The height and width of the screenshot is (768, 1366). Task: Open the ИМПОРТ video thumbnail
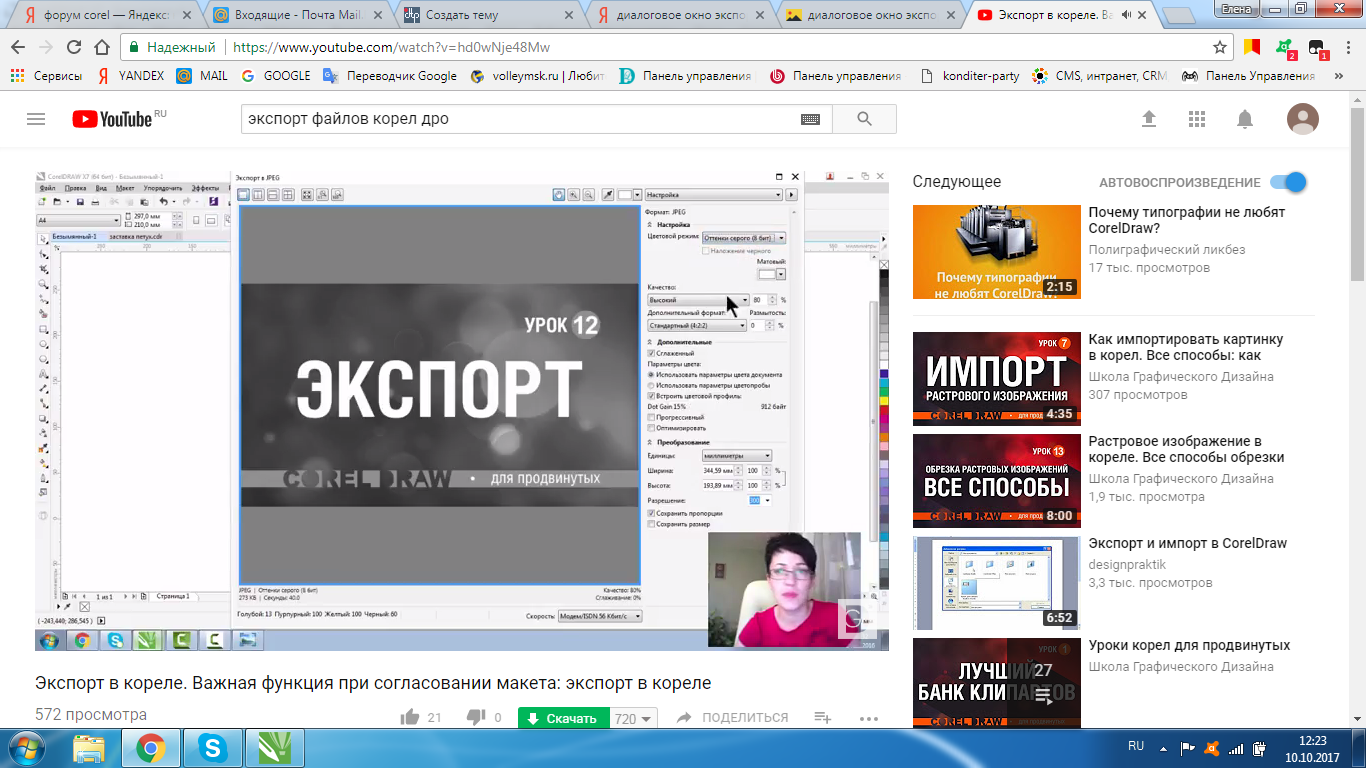coord(997,379)
